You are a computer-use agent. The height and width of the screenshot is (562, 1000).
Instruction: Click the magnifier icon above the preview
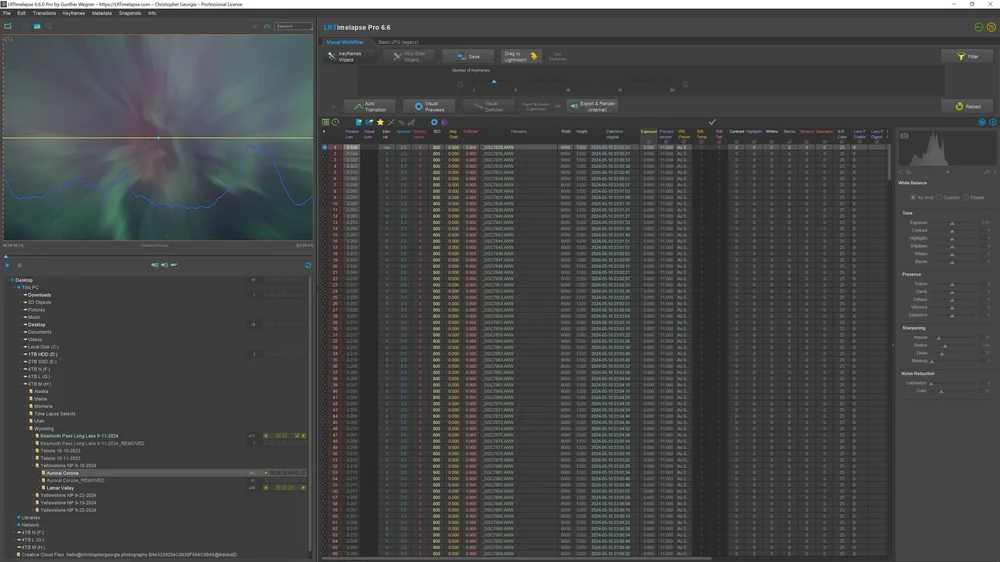pyautogui.click(x=48, y=26)
